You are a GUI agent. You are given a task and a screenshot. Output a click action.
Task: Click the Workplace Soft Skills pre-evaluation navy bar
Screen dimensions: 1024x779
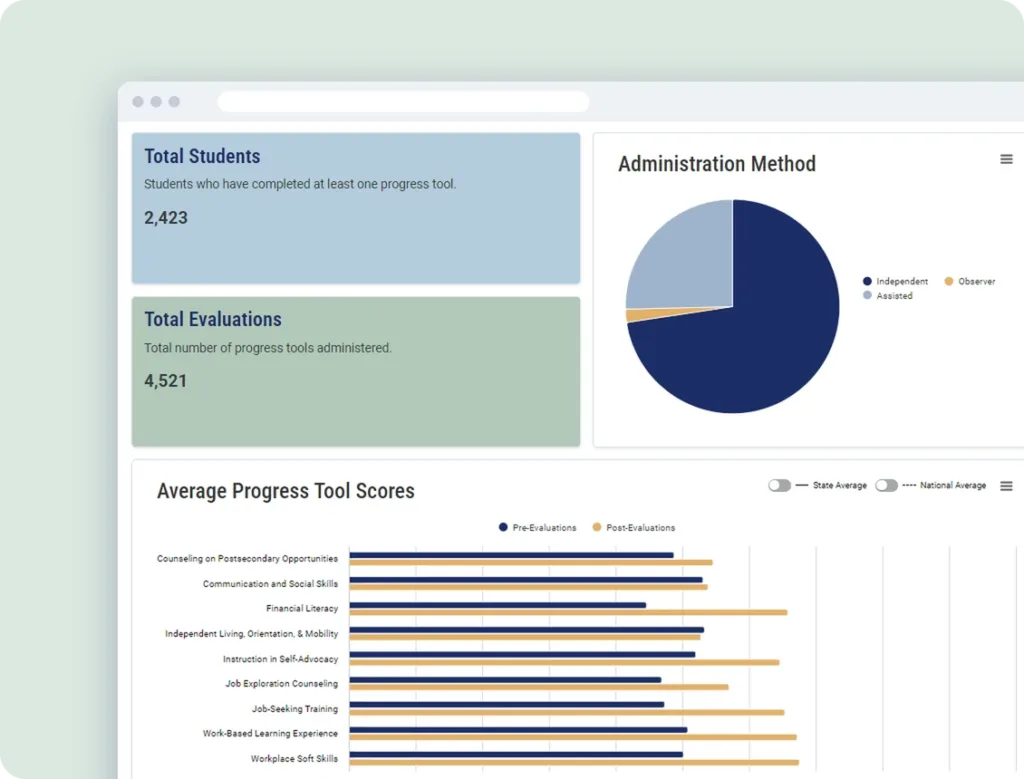click(516, 755)
